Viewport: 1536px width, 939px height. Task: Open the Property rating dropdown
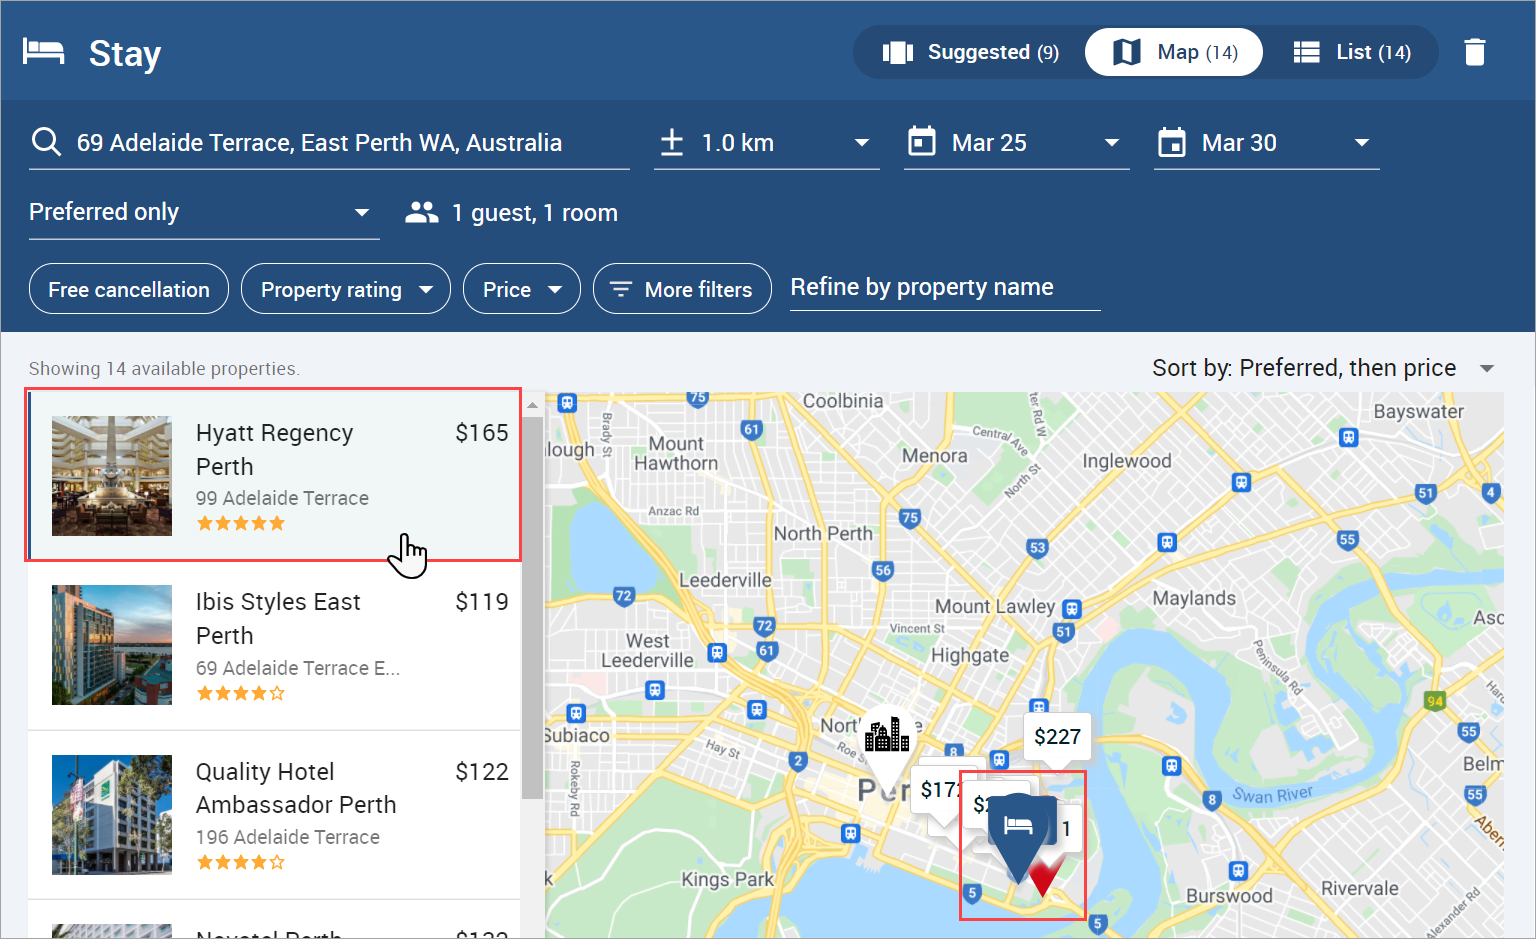(346, 289)
